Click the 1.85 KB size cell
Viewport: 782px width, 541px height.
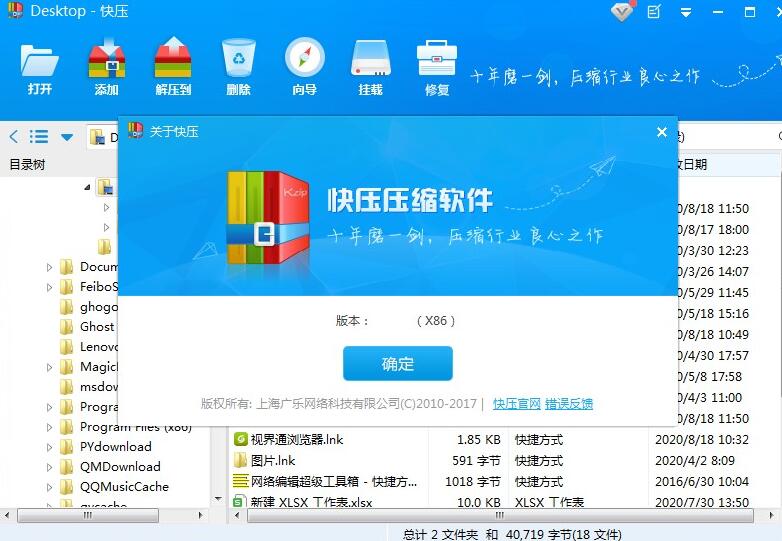[478, 439]
